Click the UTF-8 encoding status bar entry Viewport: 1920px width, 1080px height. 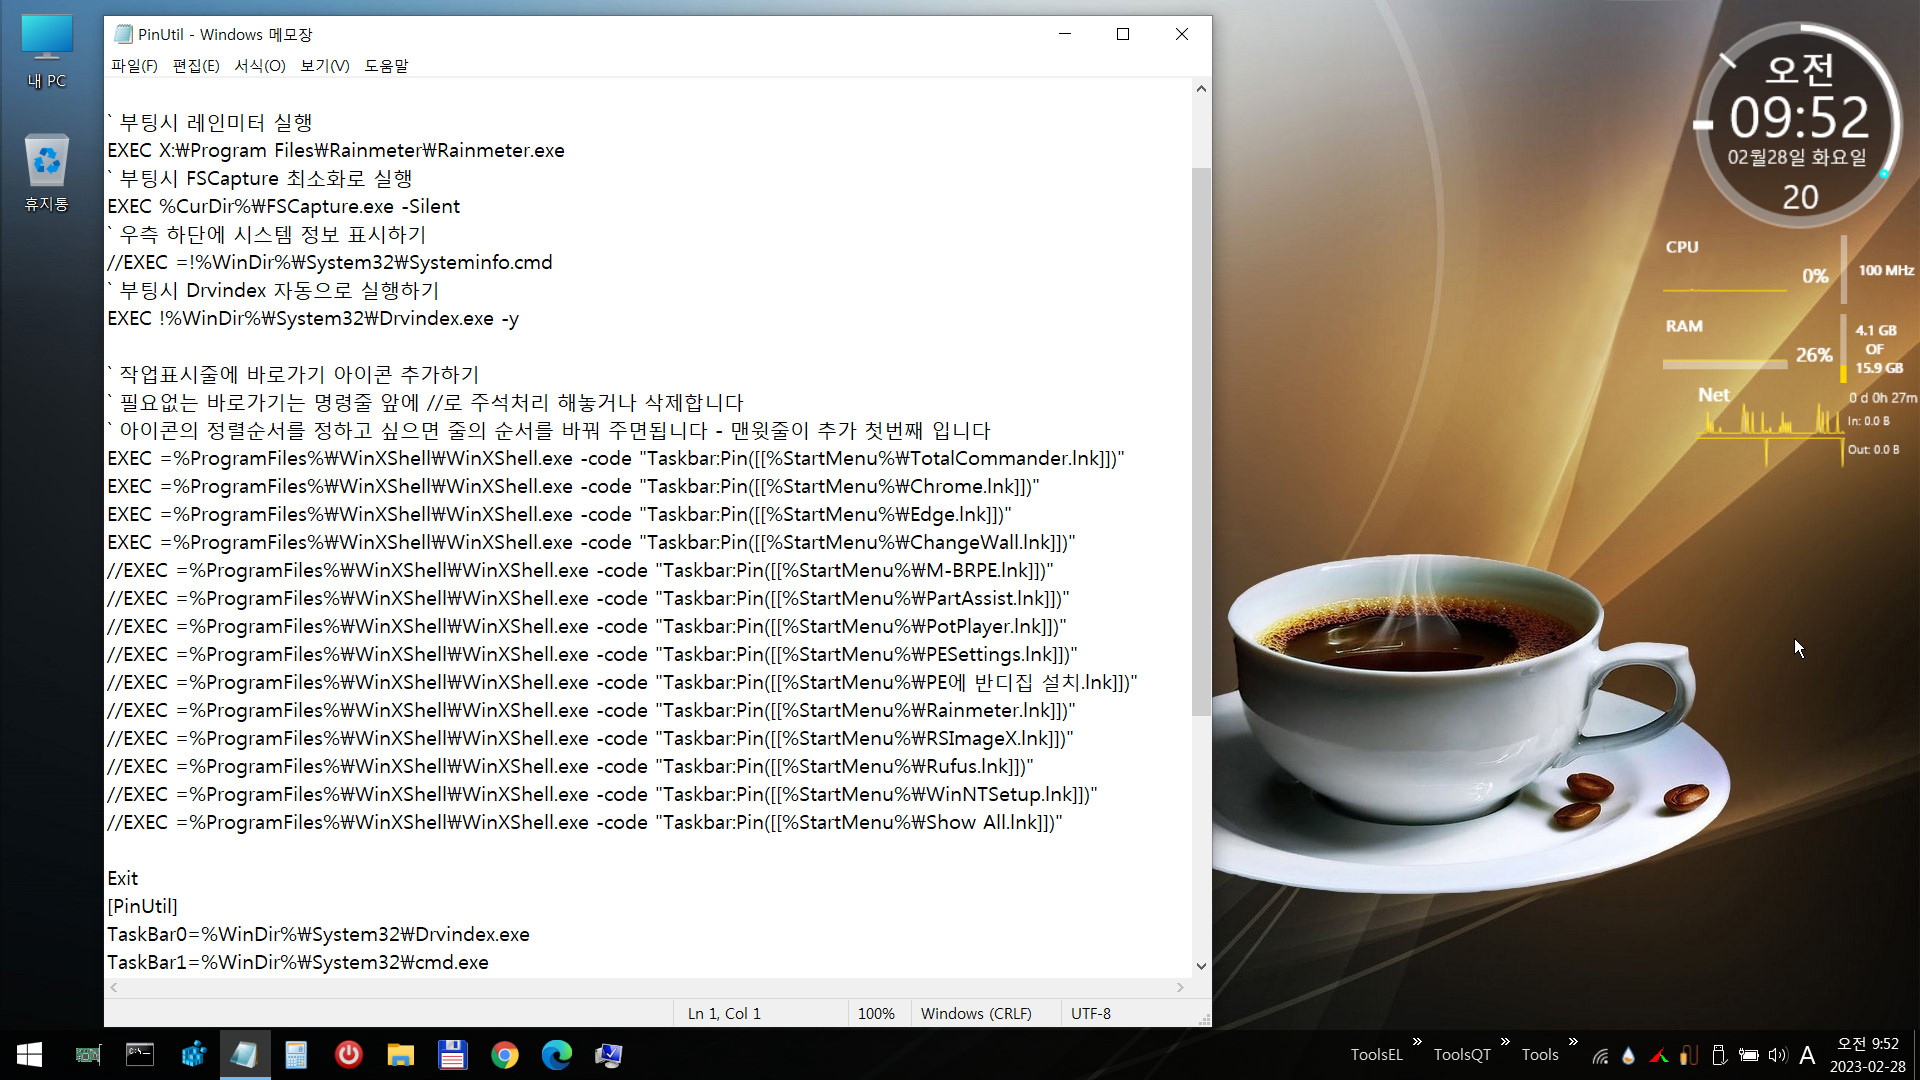tap(1091, 1013)
